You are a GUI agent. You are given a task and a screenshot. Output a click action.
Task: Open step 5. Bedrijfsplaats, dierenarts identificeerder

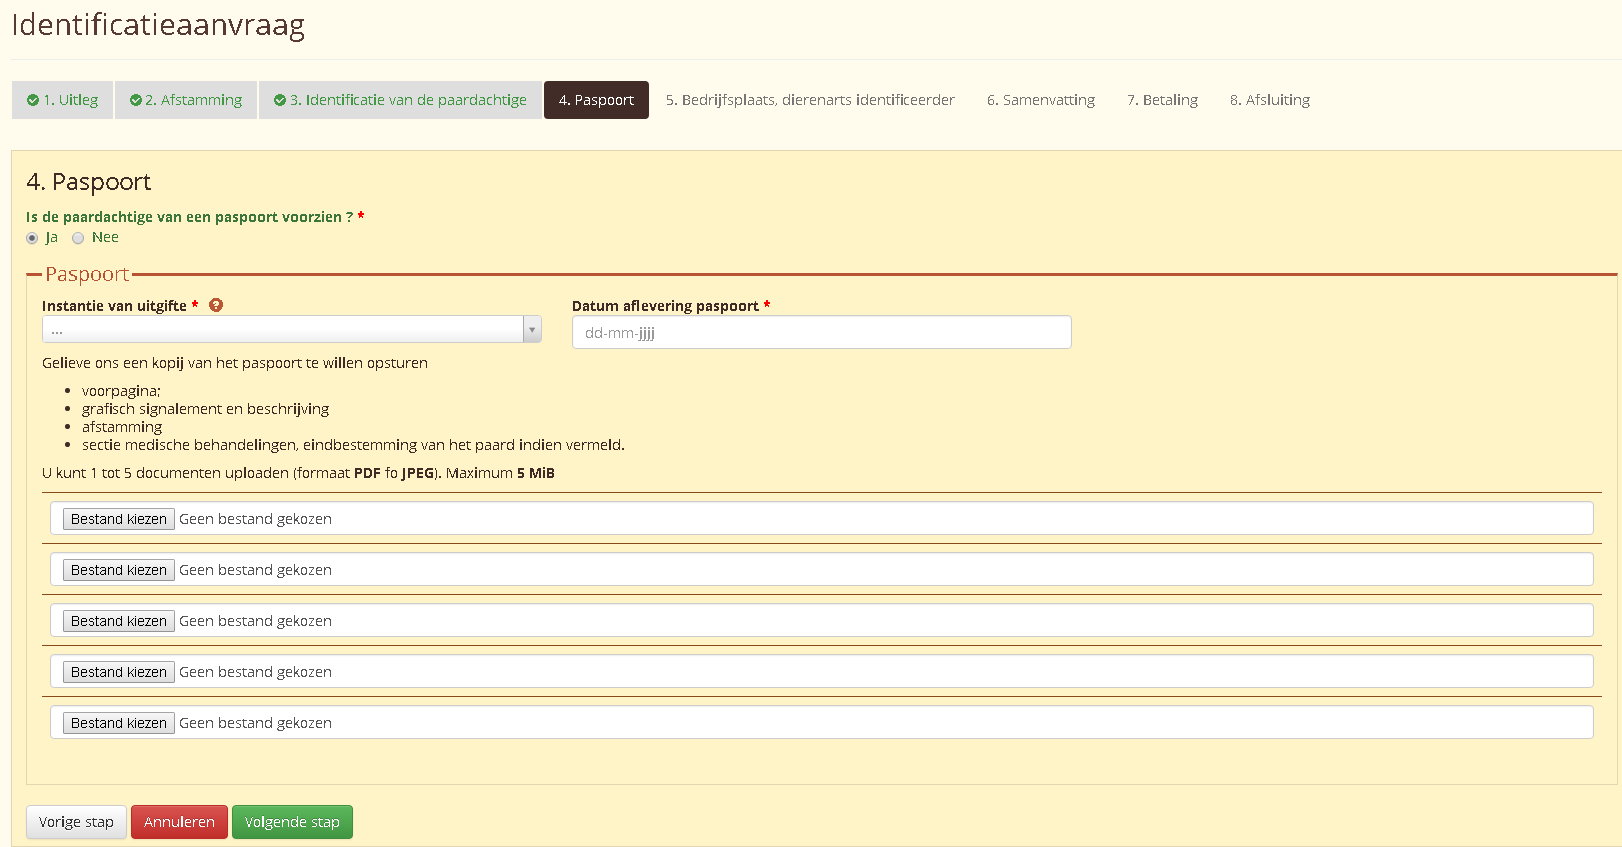click(810, 100)
